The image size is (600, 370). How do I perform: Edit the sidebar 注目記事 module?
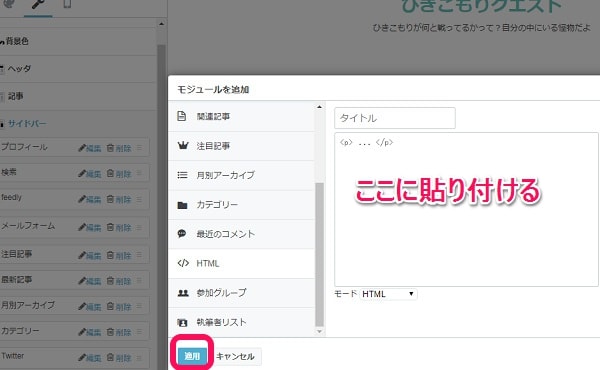click(90, 255)
